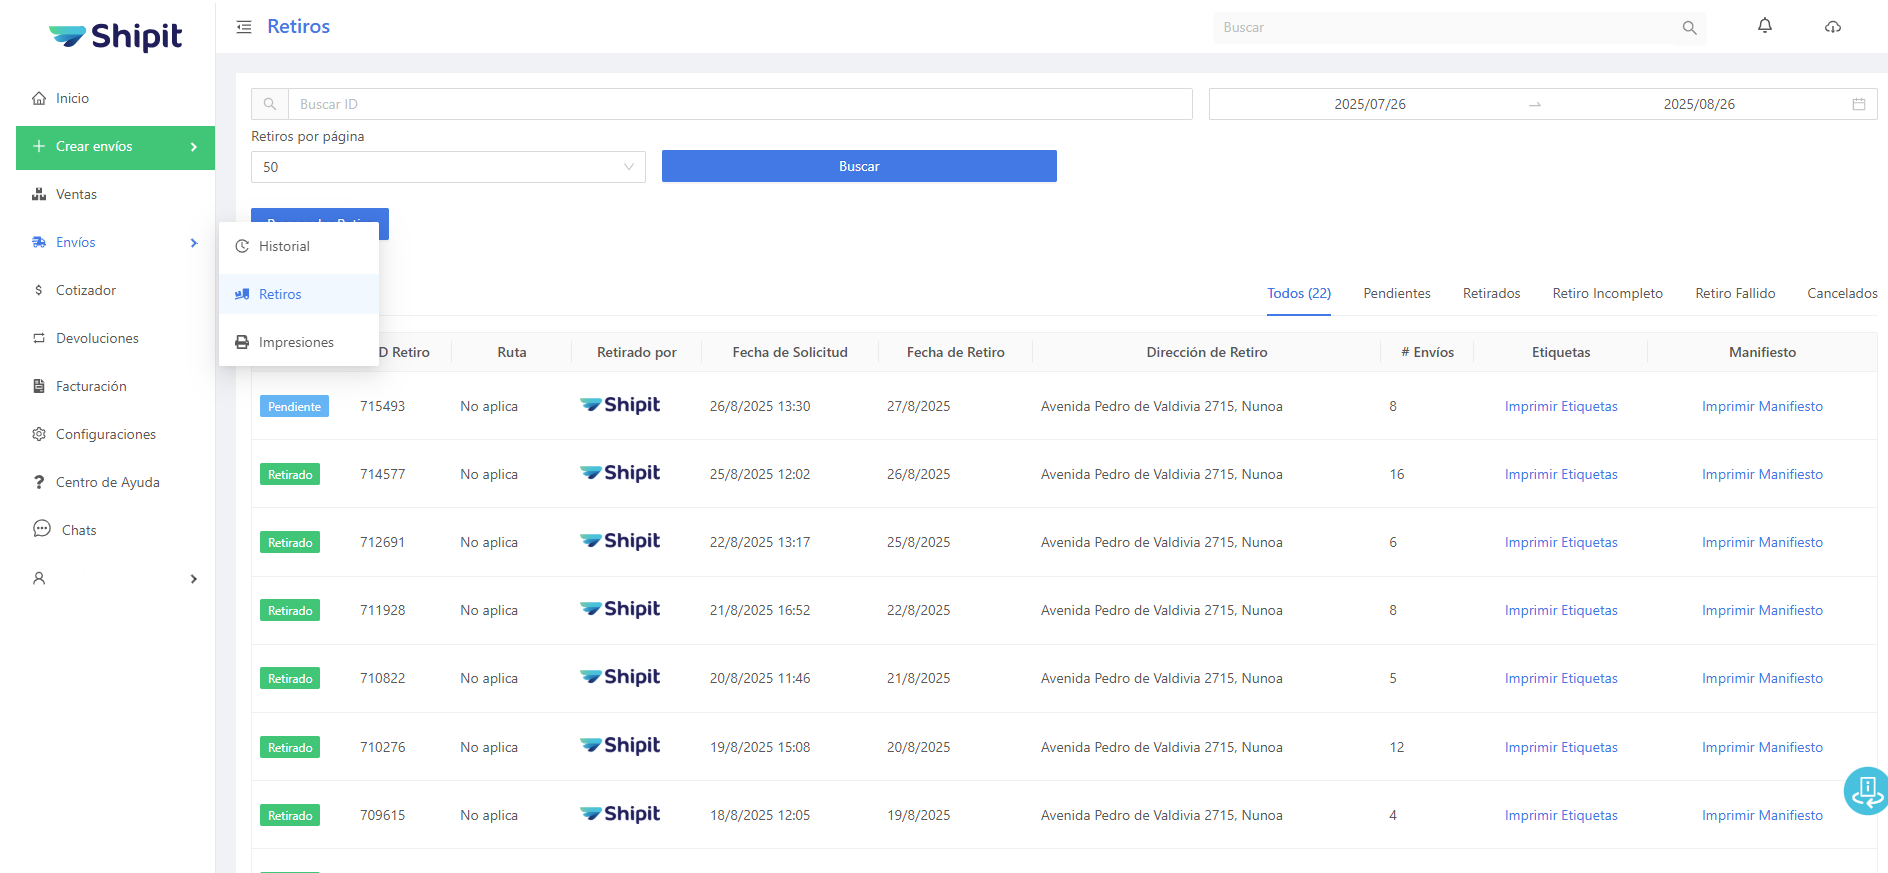
Task: Click the Facturación document icon
Action: point(39,386)
